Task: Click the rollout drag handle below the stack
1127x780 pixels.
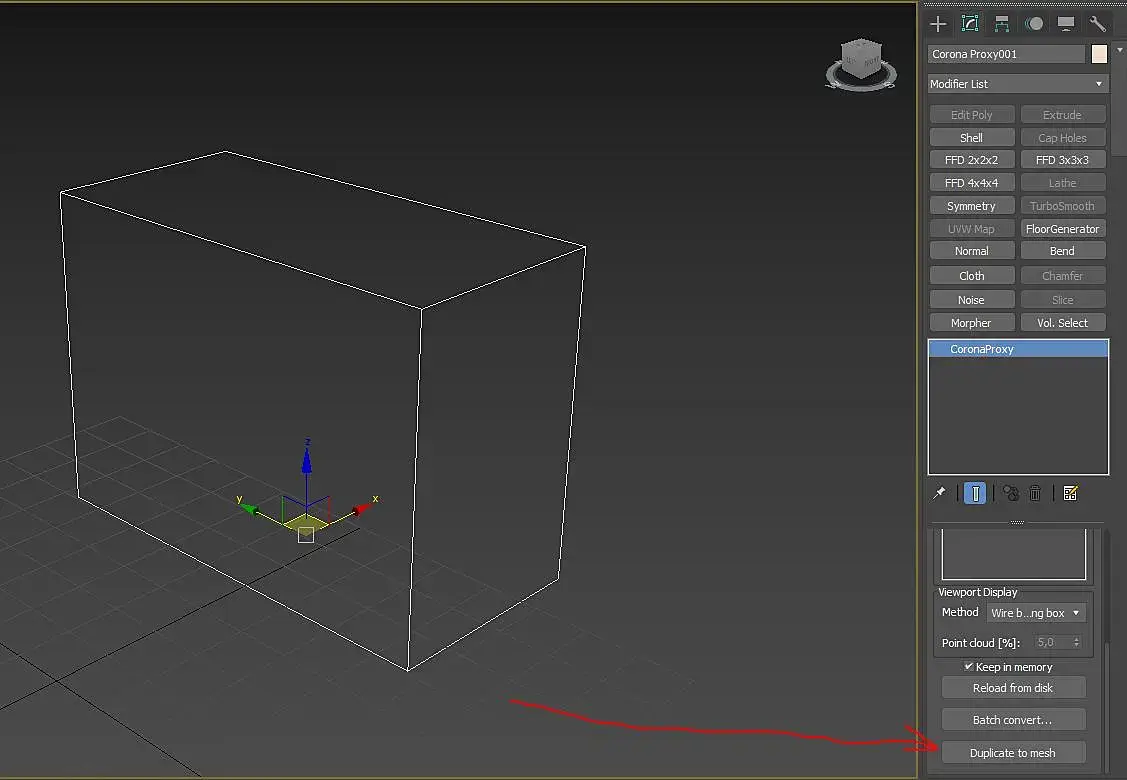Action: click(1017, 522)
